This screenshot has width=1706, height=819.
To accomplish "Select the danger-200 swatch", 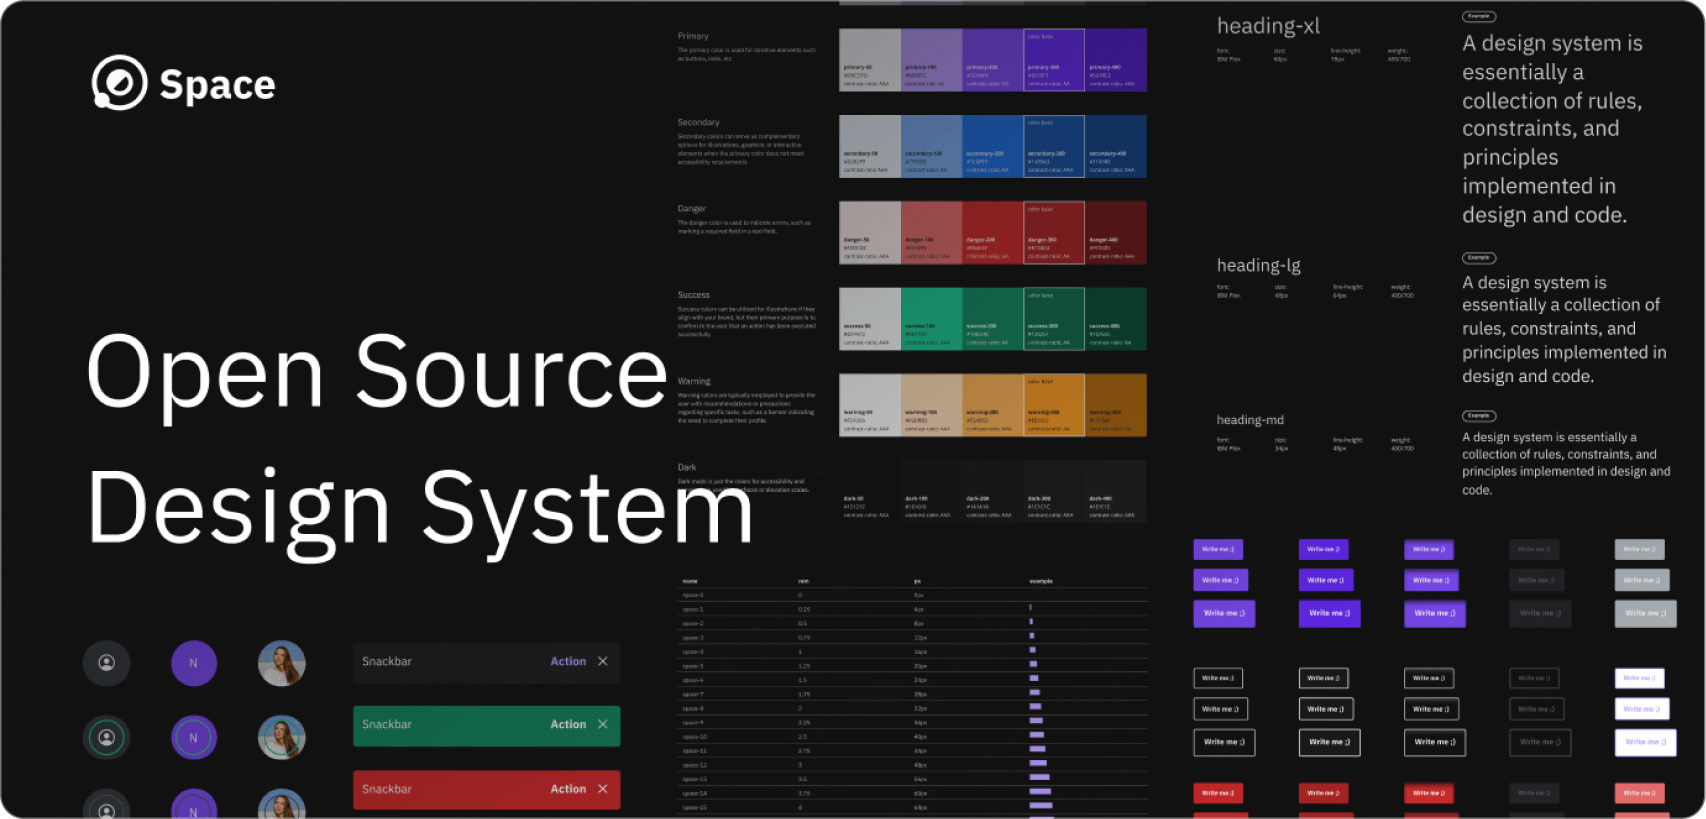I will [x=993, y=233].
